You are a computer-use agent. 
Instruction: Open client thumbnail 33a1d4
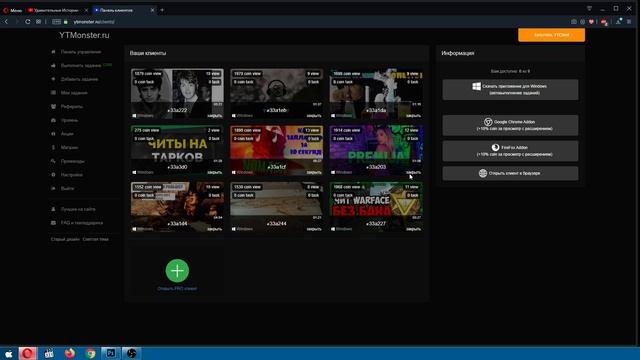177,207
